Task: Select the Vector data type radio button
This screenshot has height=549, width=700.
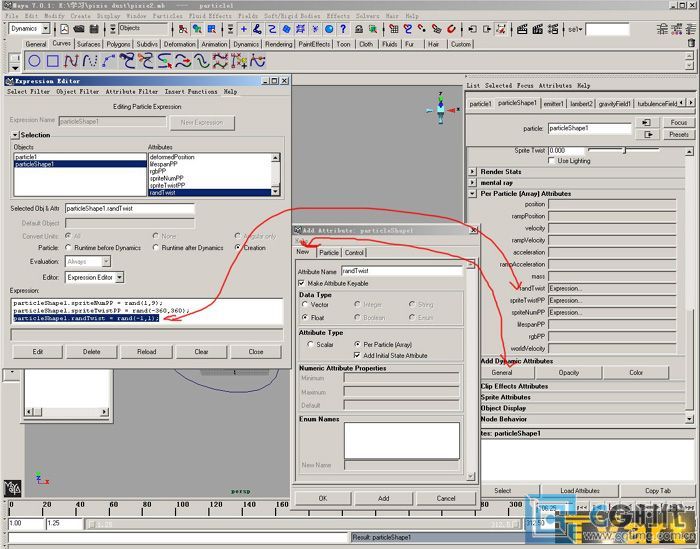Action: click(x=305, y=304)
